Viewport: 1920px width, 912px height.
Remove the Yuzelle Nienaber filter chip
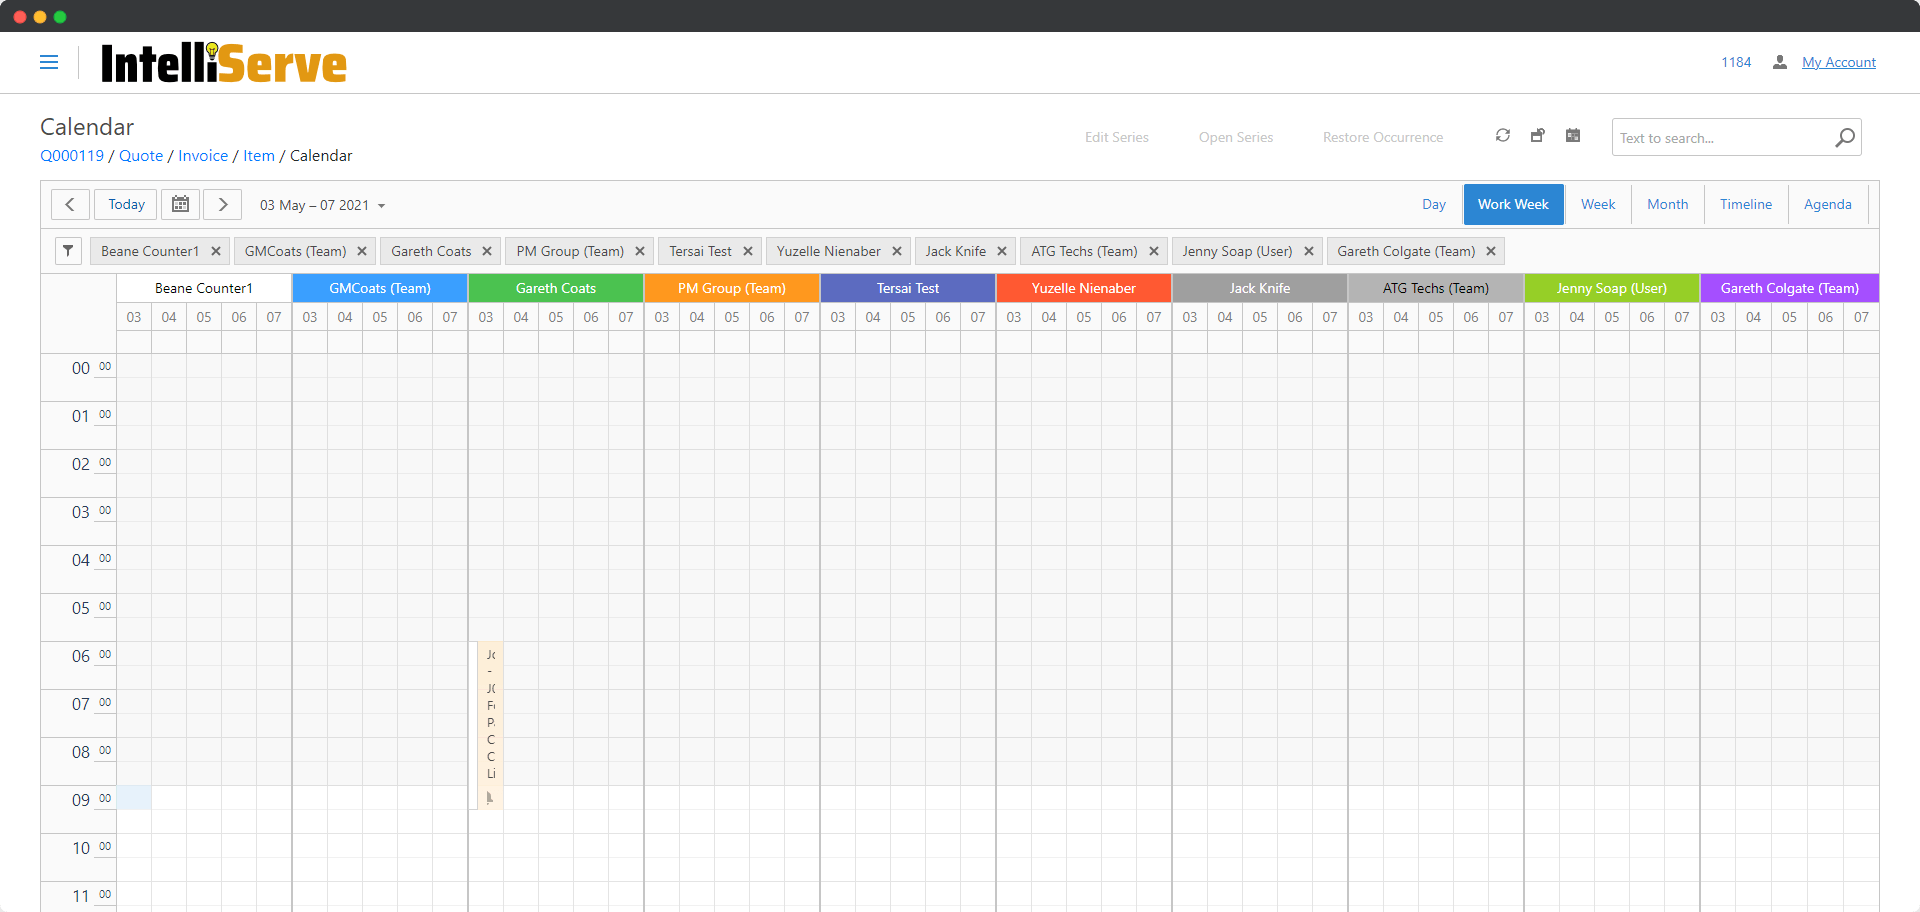pos(897,251)
